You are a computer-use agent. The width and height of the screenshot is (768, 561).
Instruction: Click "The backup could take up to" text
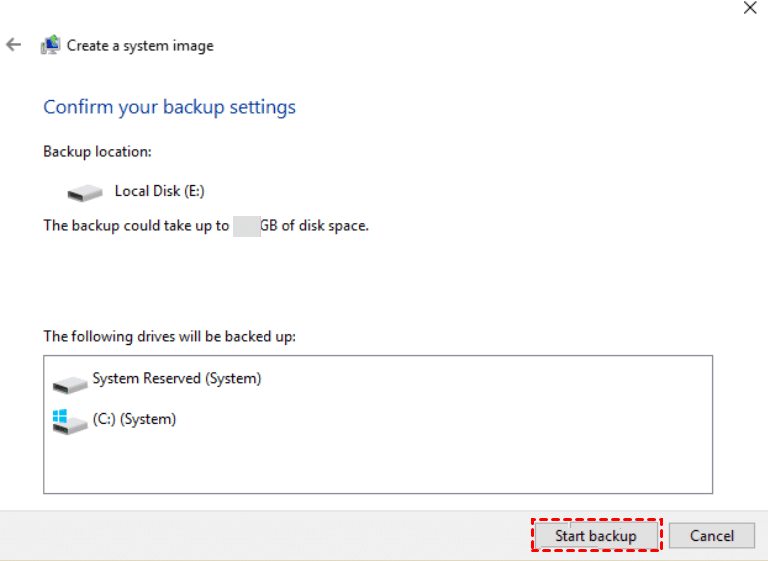coord(136,226)
